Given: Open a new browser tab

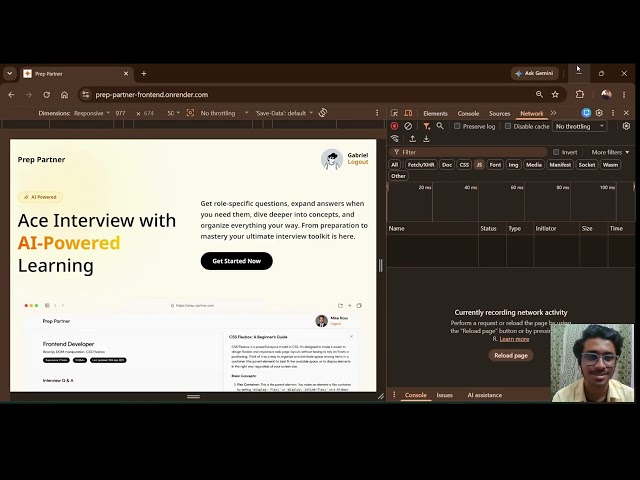Looking at the screenshot, I should tap(144, 73).
